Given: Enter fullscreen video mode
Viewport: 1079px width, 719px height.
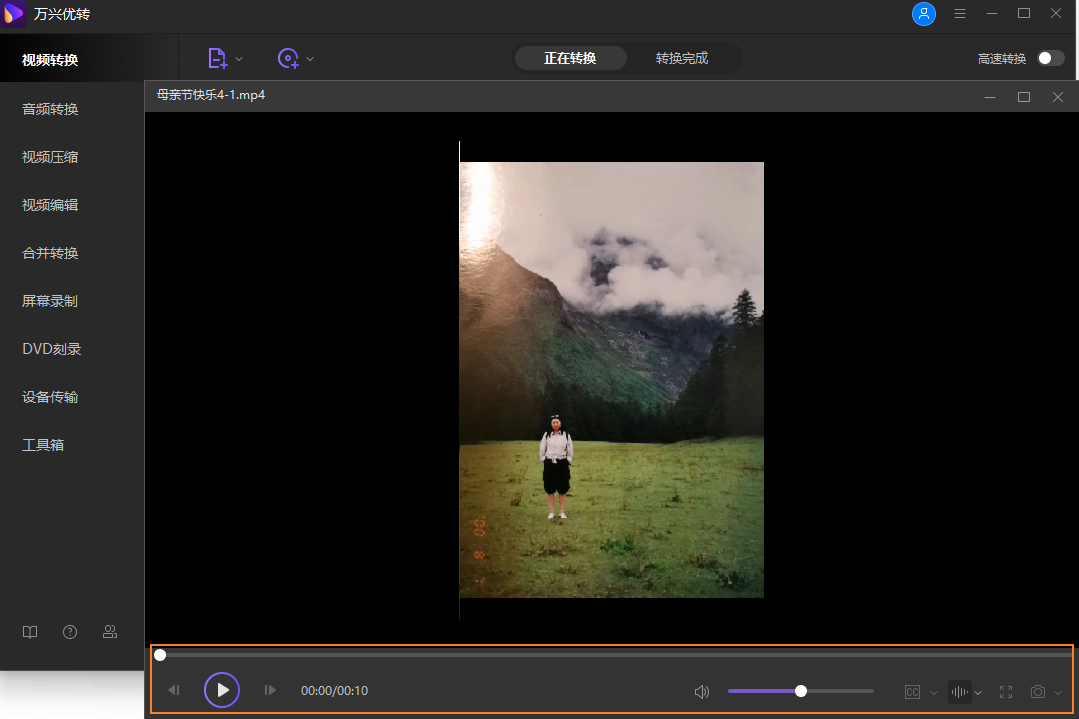Looking at the screenshot, I should [x=1006, y=692].
